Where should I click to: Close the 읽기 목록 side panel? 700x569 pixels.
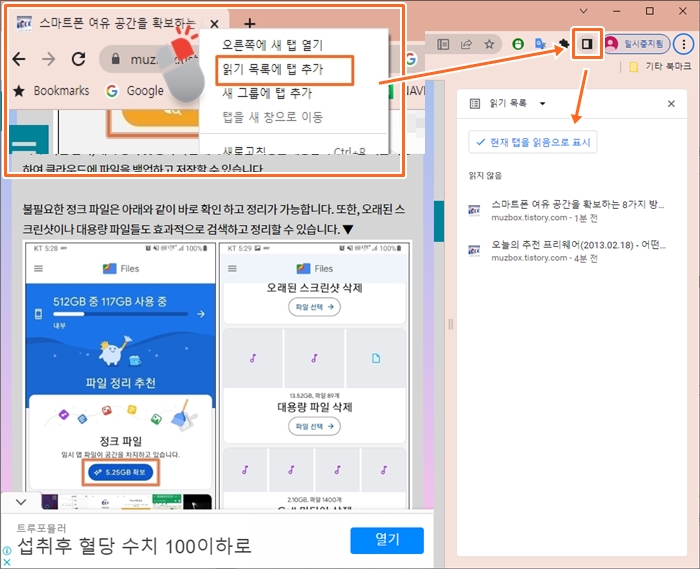671,104
